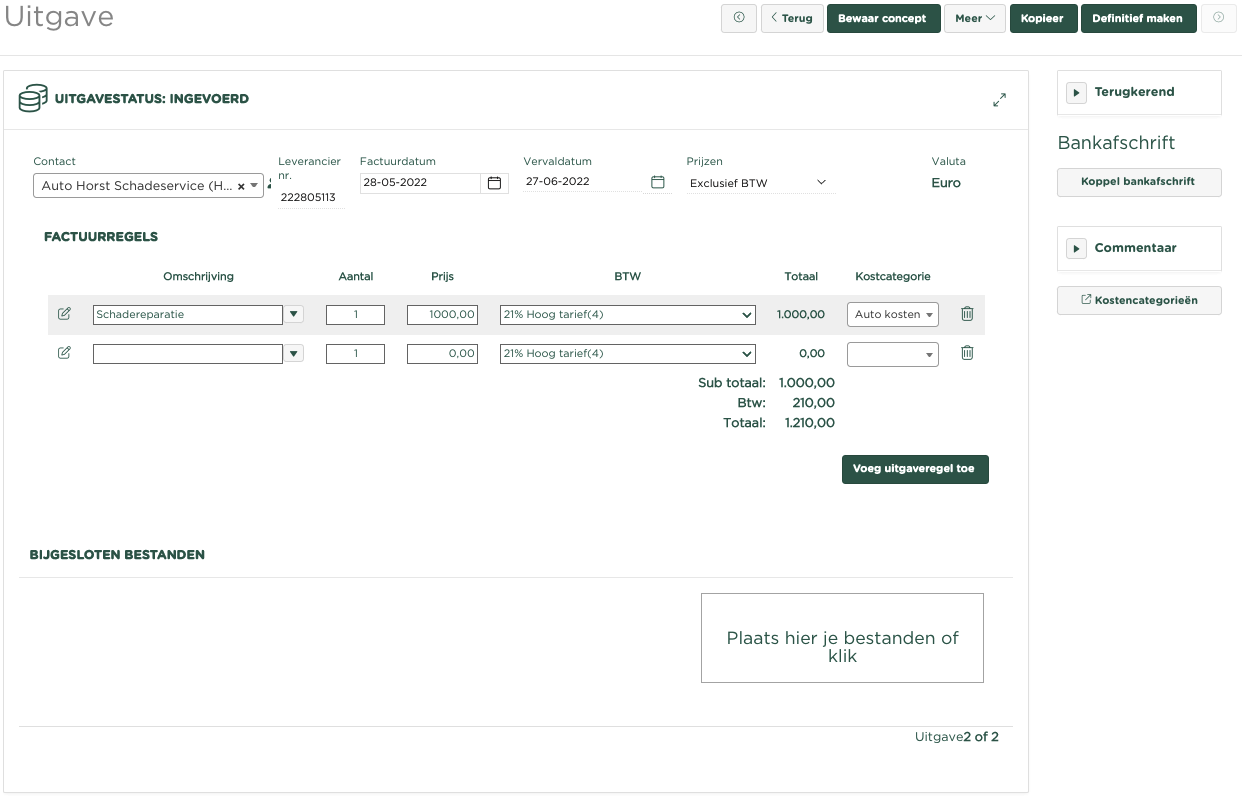Expand the form with the fullscreen arrows icon
The image size is (1242, 802).
999,100
